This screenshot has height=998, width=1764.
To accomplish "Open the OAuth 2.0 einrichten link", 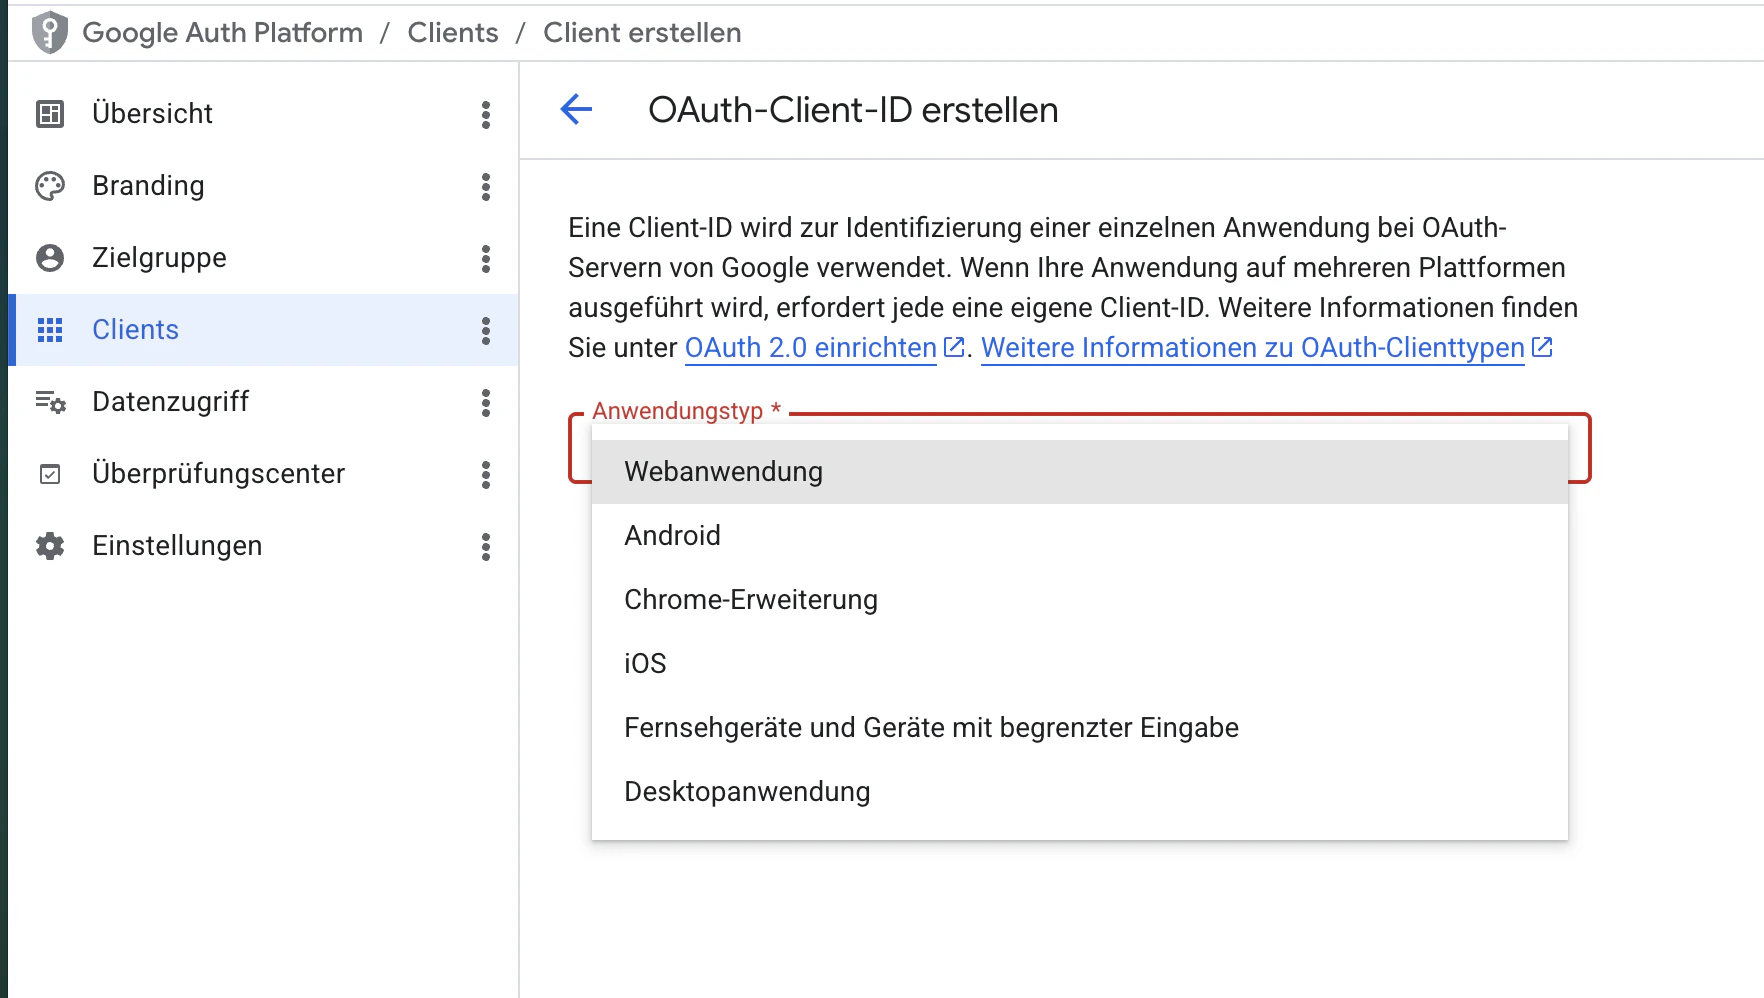I will tap(811, 348).
